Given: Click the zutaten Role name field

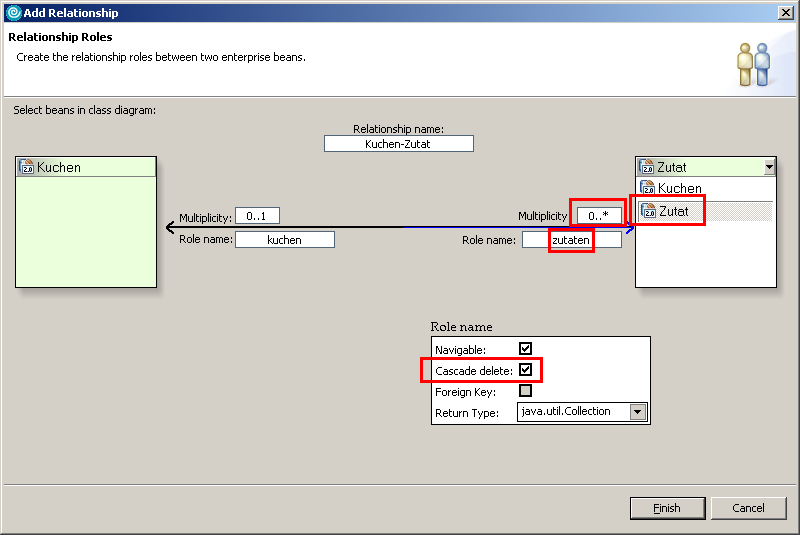Looking at the screenshot, I should [x=571, y=240].
